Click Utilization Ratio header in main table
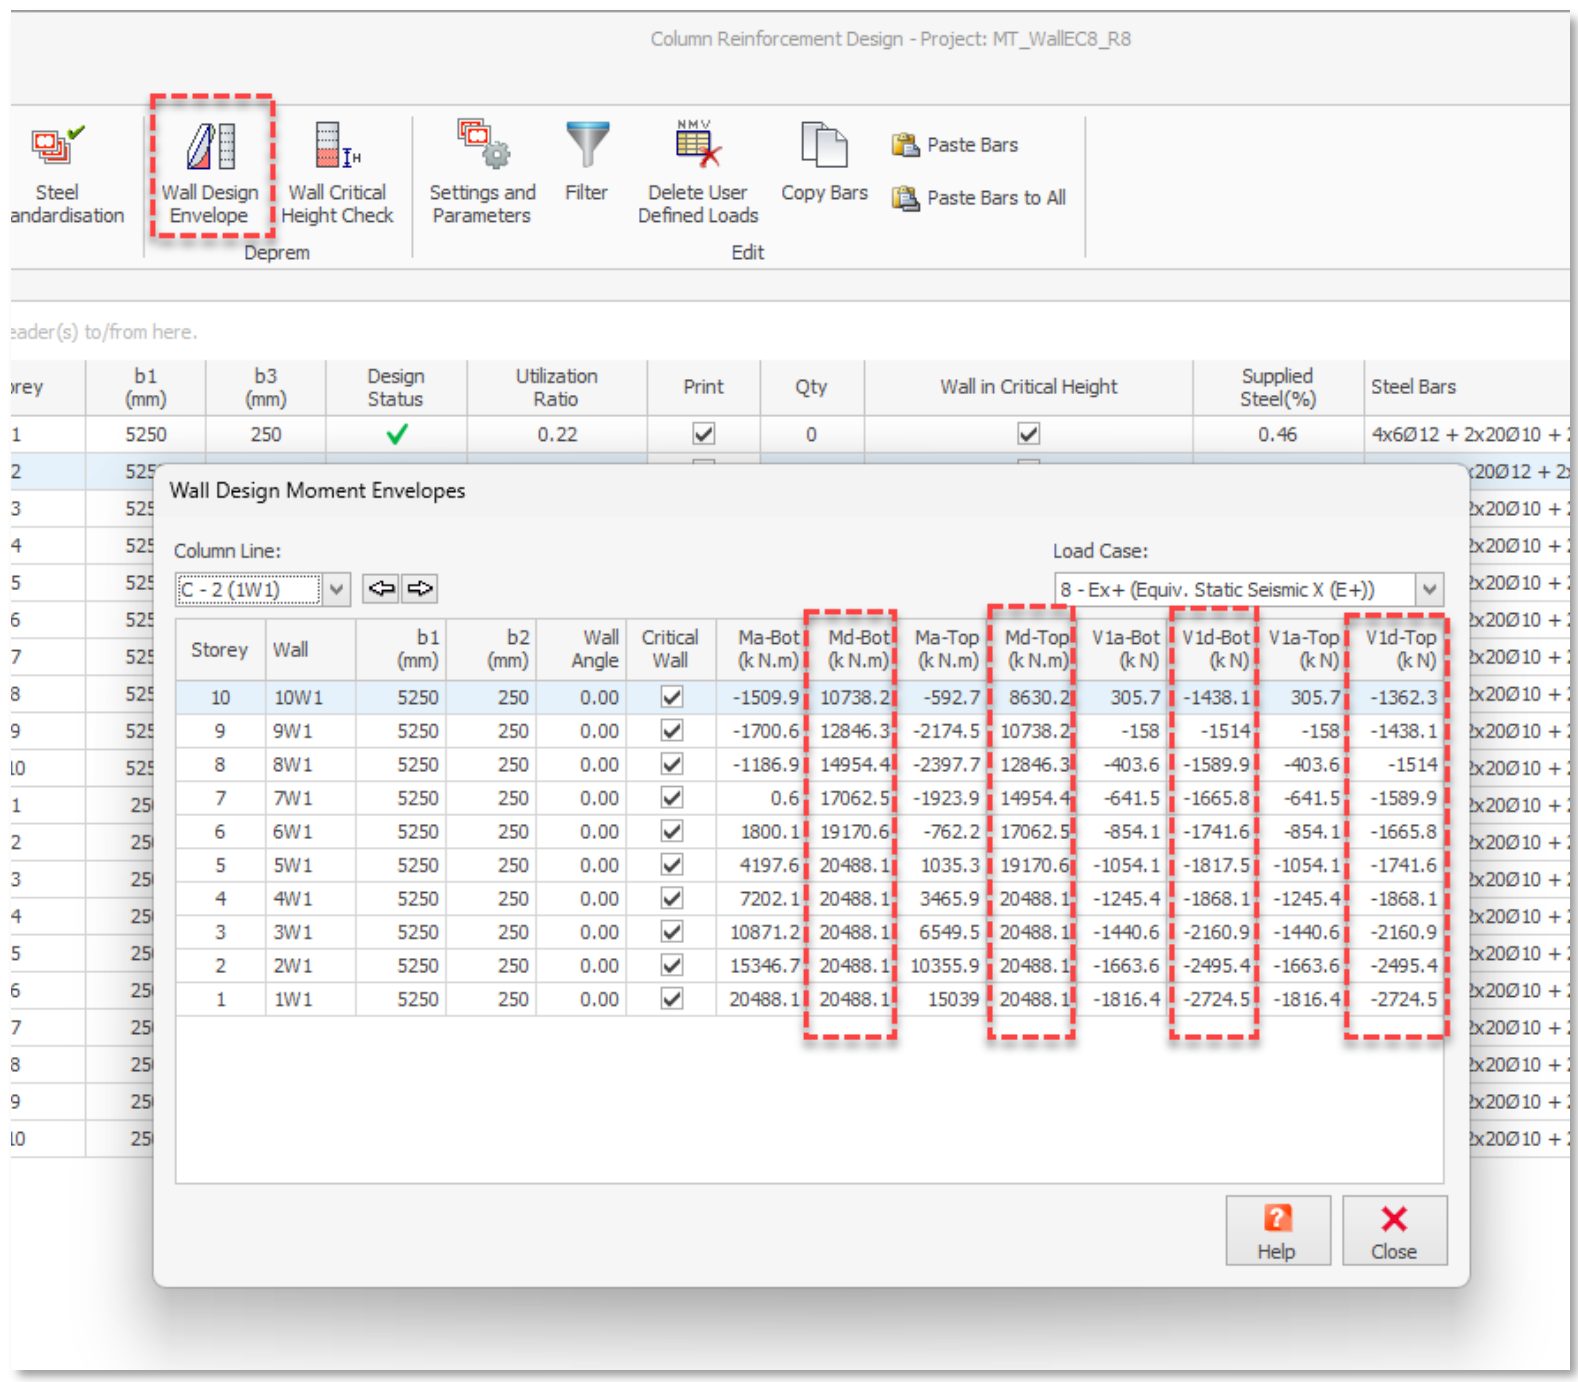 pos(557,388)
